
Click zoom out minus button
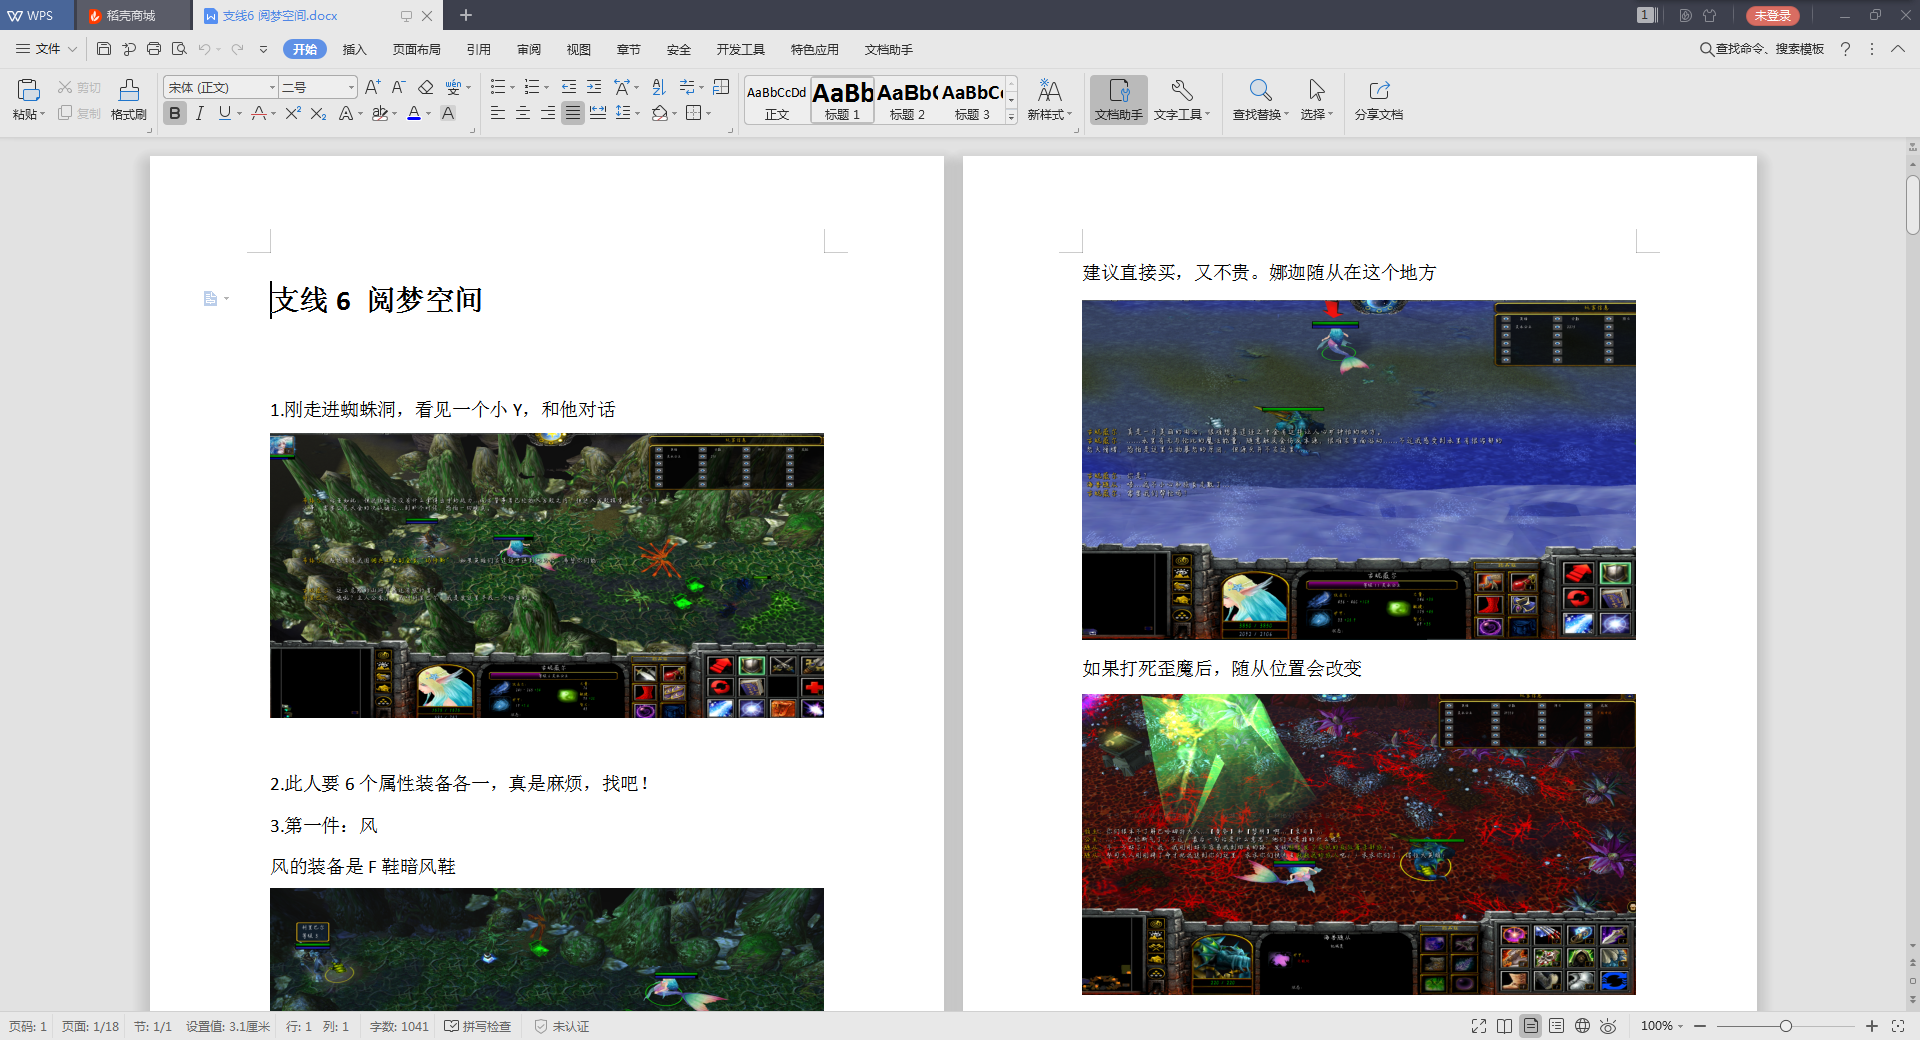pyautogui.click(x=1700, y=1026)
